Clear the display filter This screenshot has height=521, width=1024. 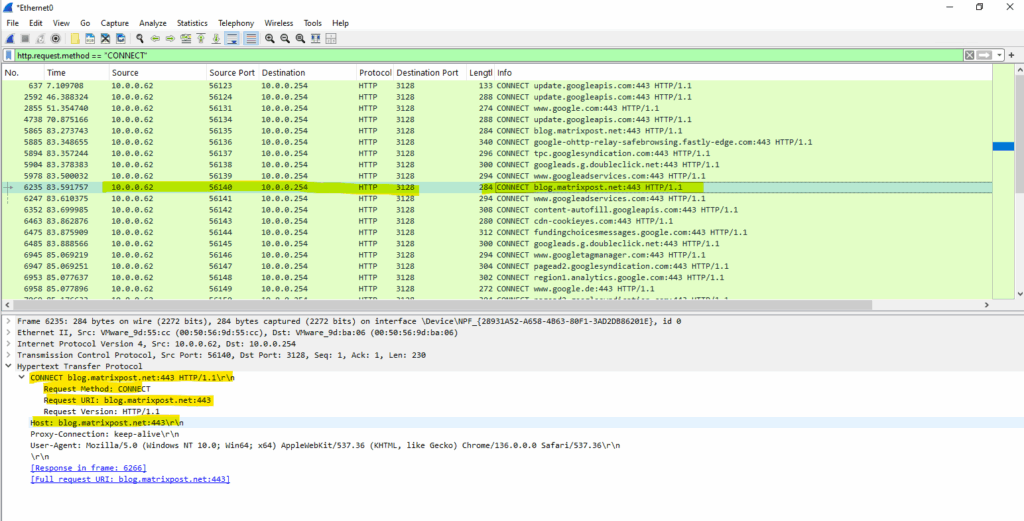click(x=970, y=55)
